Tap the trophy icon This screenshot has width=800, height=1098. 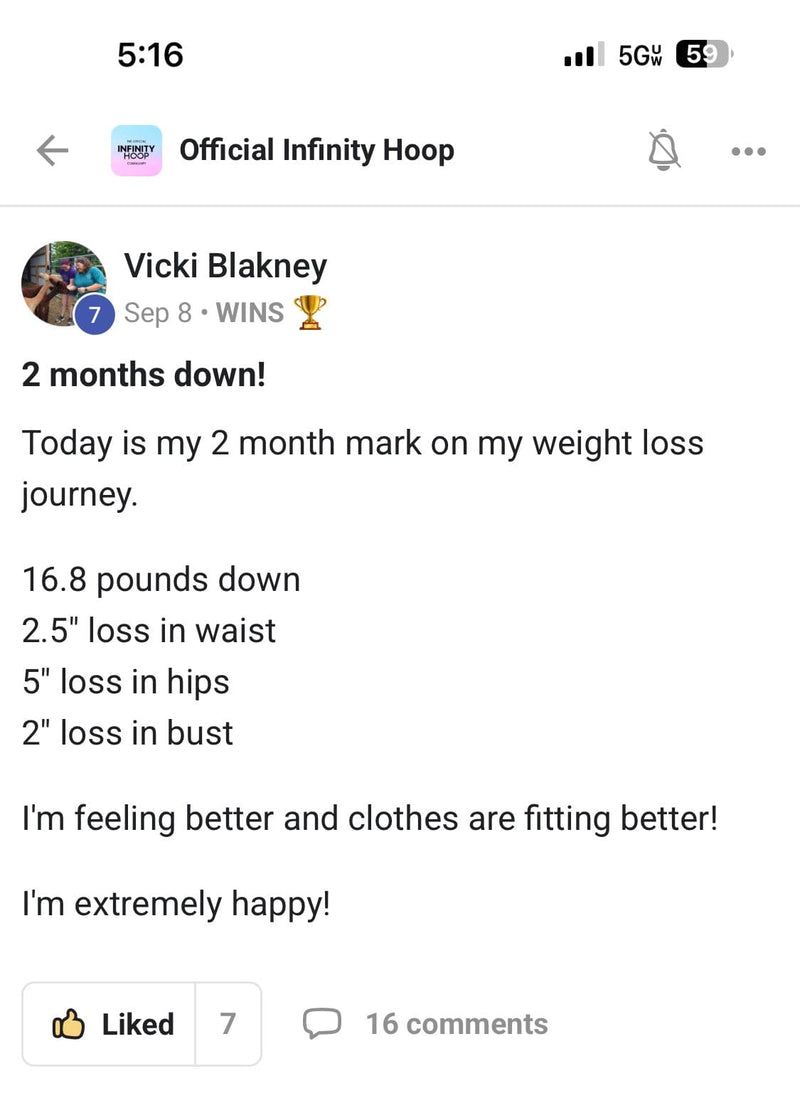(310, 313)
